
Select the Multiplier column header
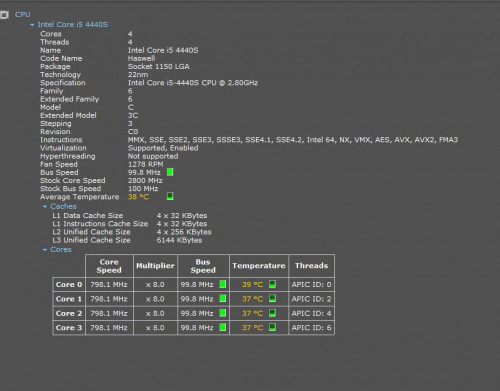pos(155,266)
